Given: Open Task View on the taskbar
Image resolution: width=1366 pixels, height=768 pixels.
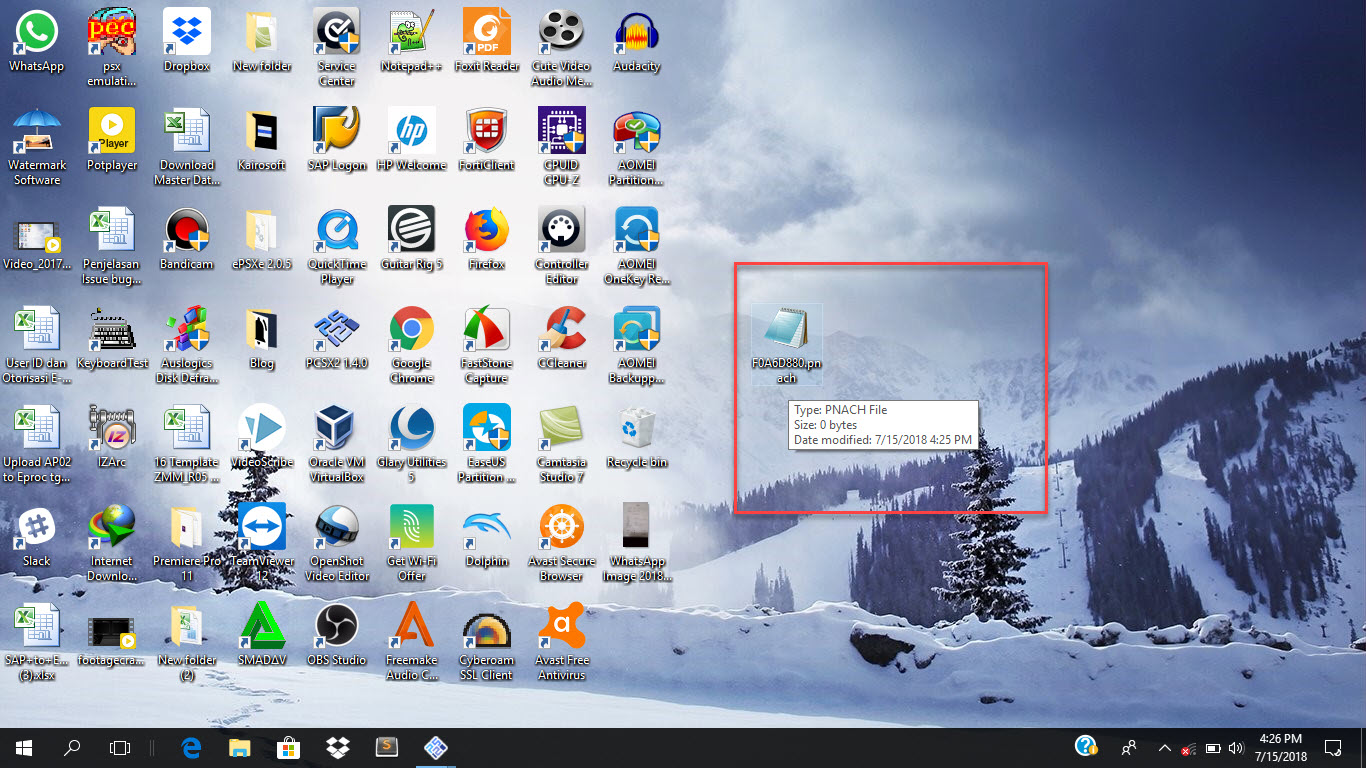Looking at the screenshot, I should [x=120, y=747].
